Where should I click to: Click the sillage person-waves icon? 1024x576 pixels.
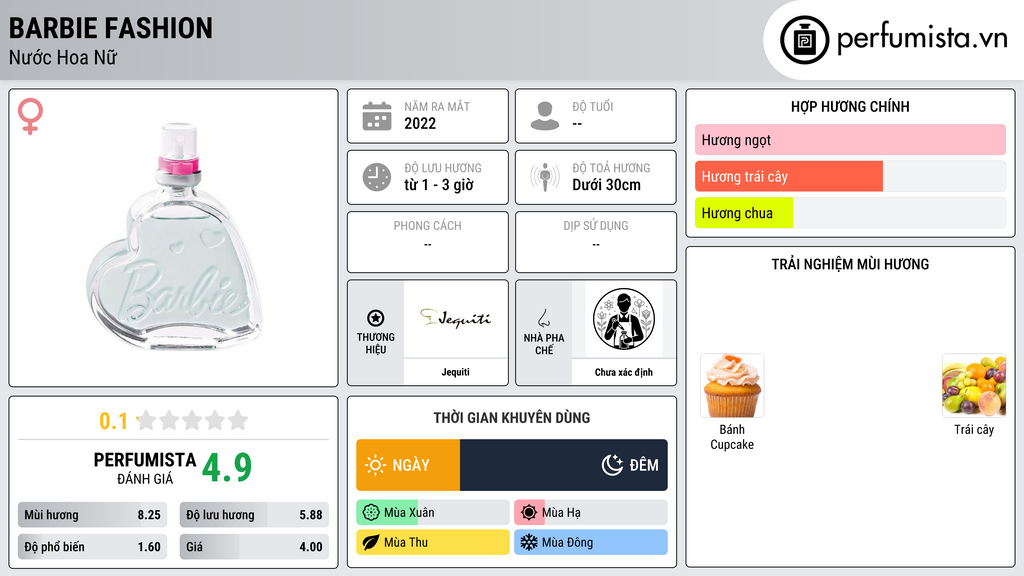click(x=545, y=177)
